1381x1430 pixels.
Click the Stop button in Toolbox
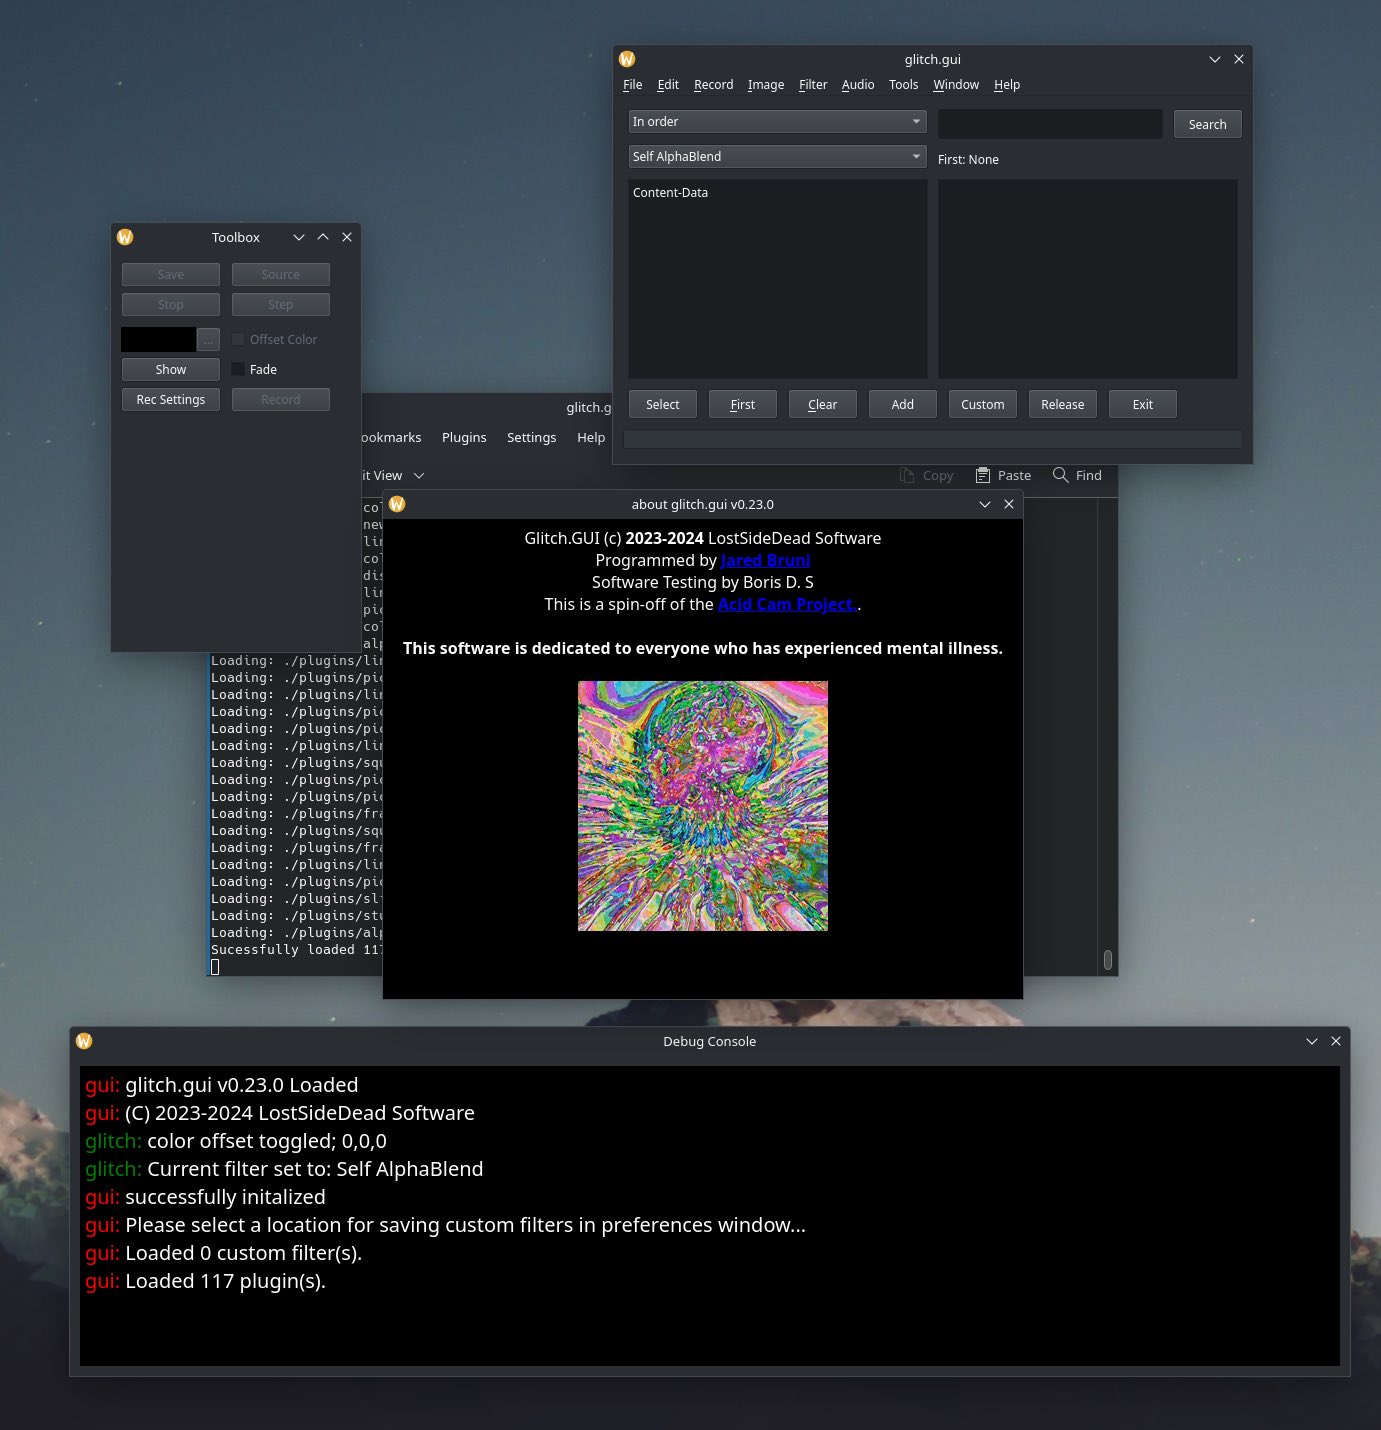coord(171,304)
